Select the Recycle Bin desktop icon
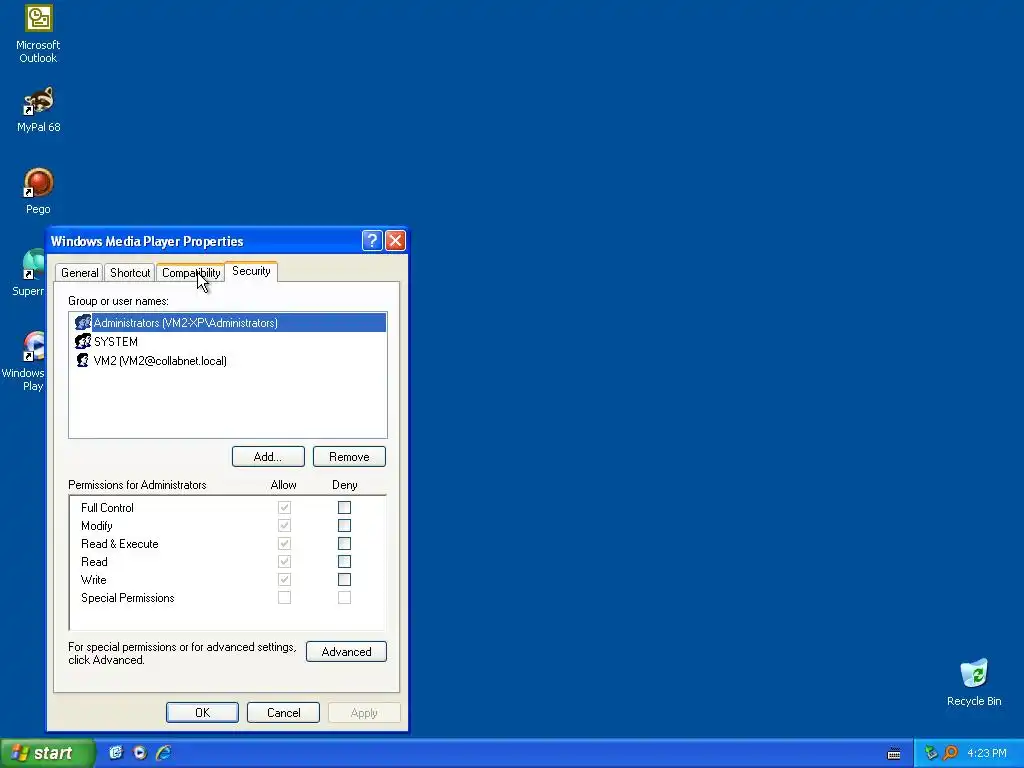This screenshot has height=768, width=1024. pos(974,682)
